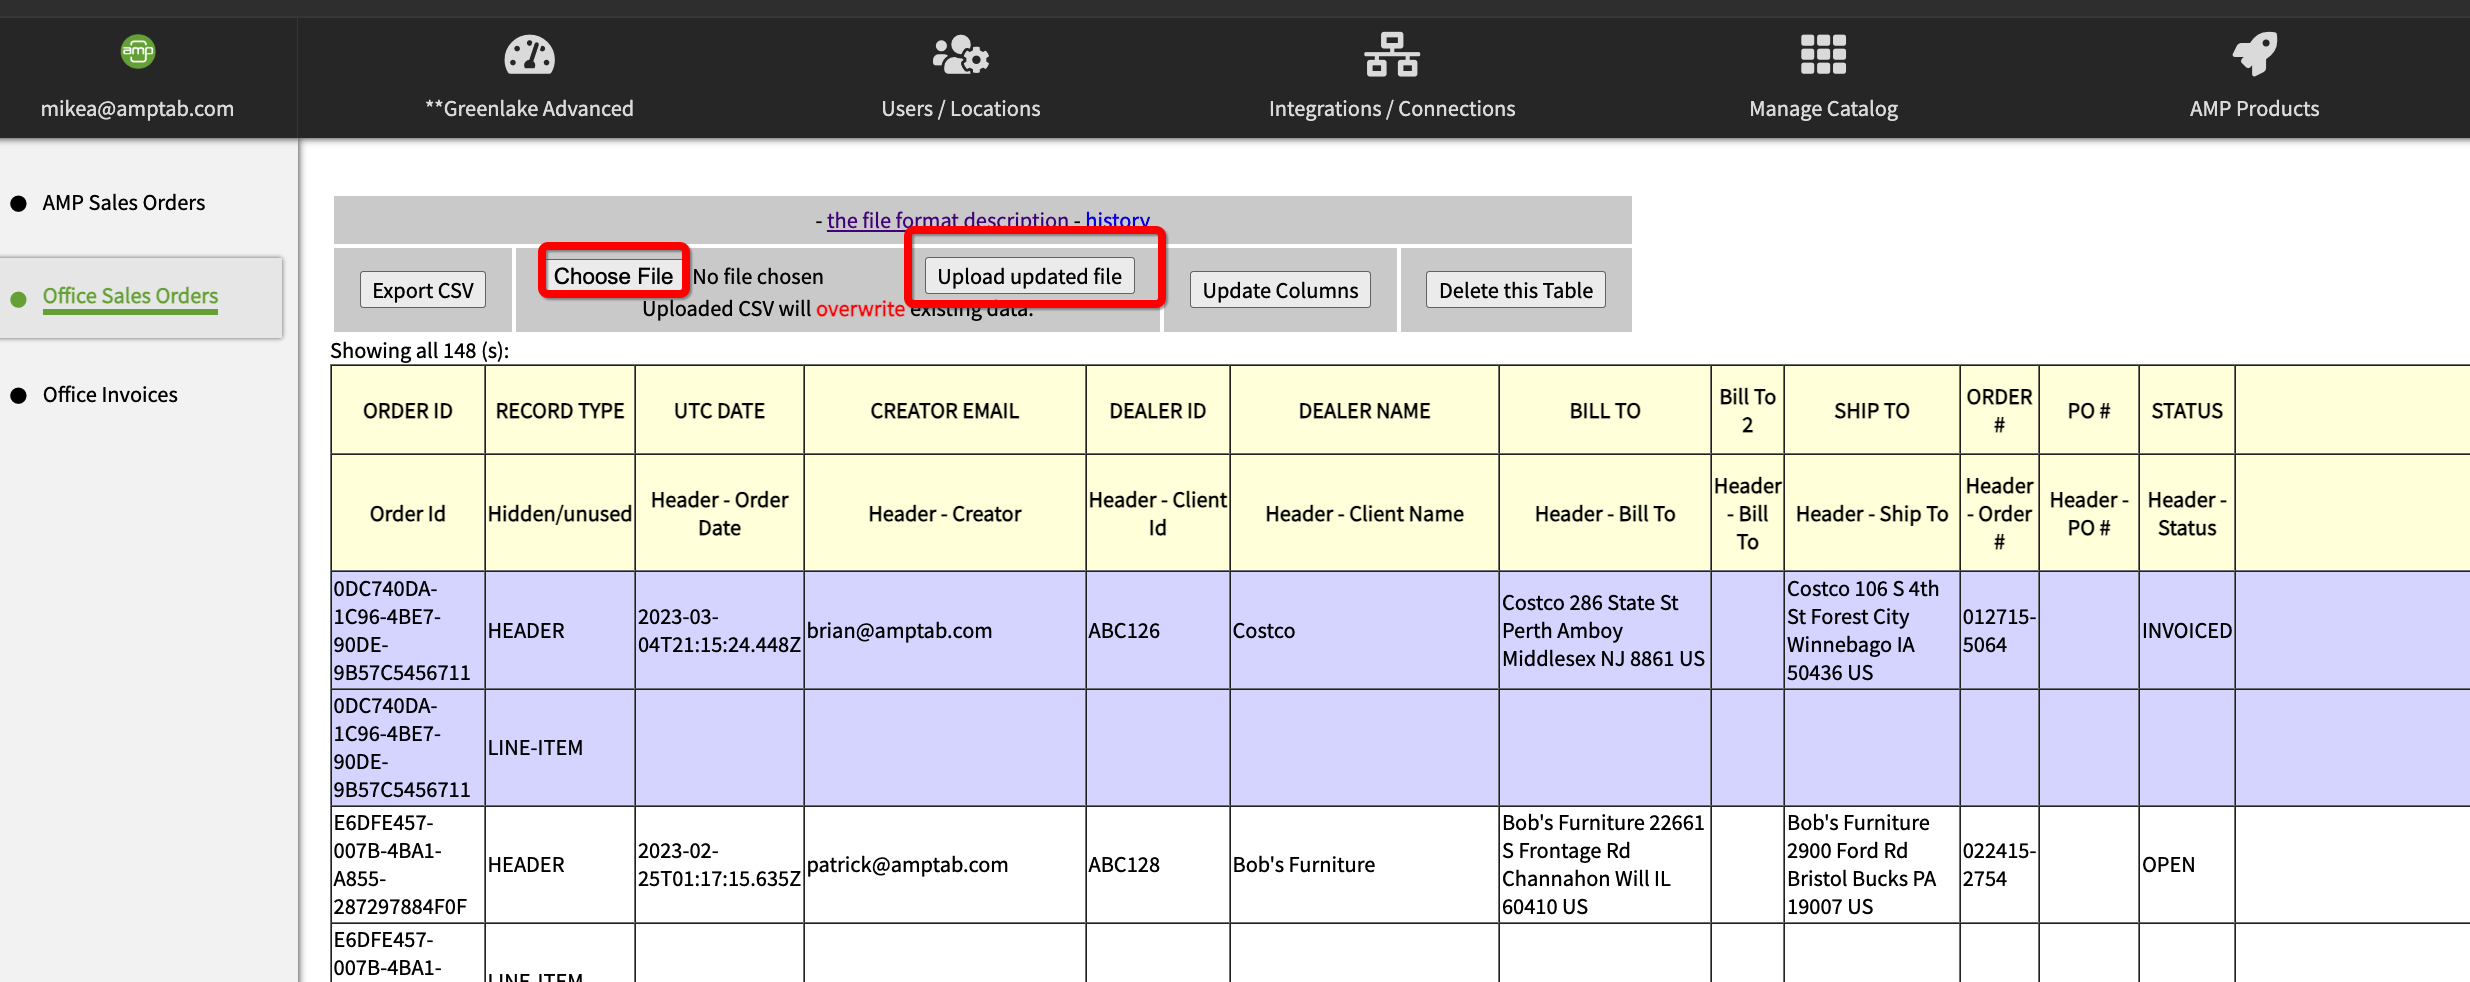Open the file format description link

947,220
